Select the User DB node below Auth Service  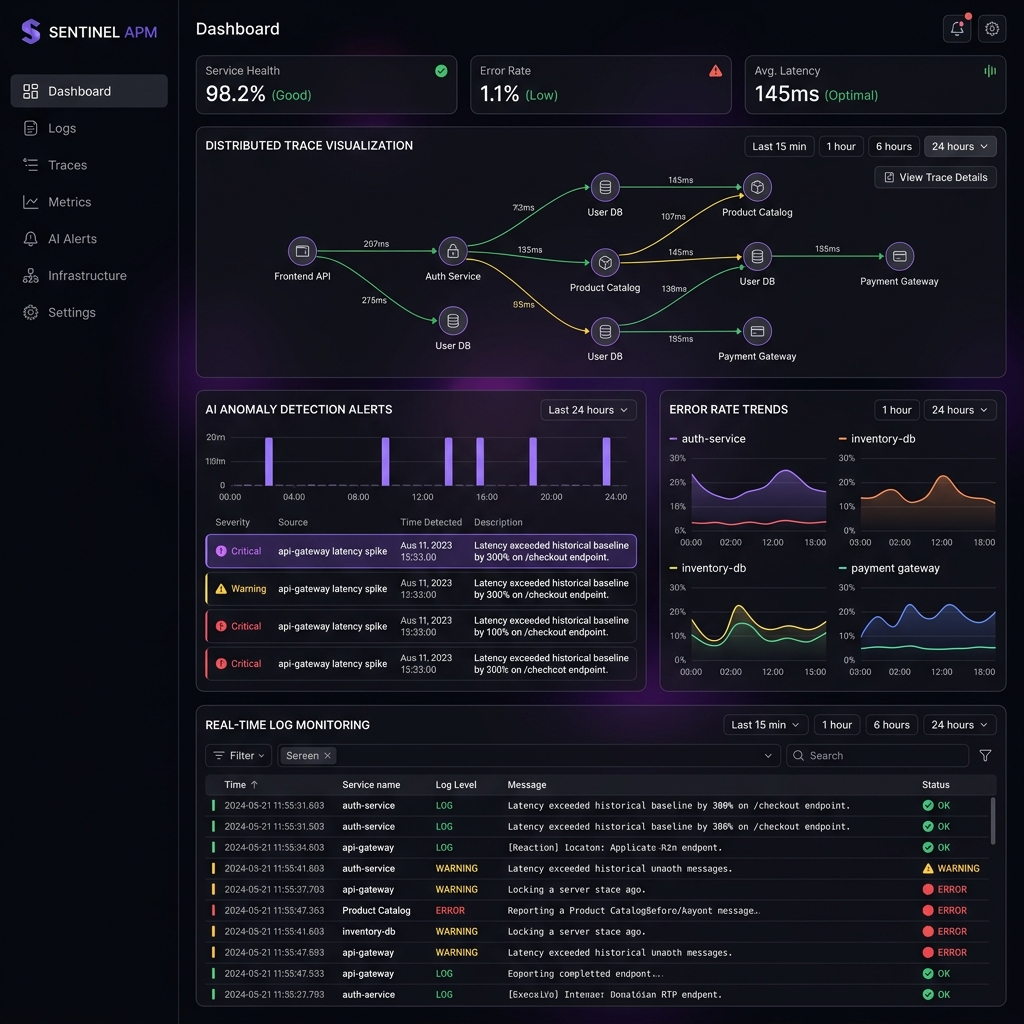[453, 321]
